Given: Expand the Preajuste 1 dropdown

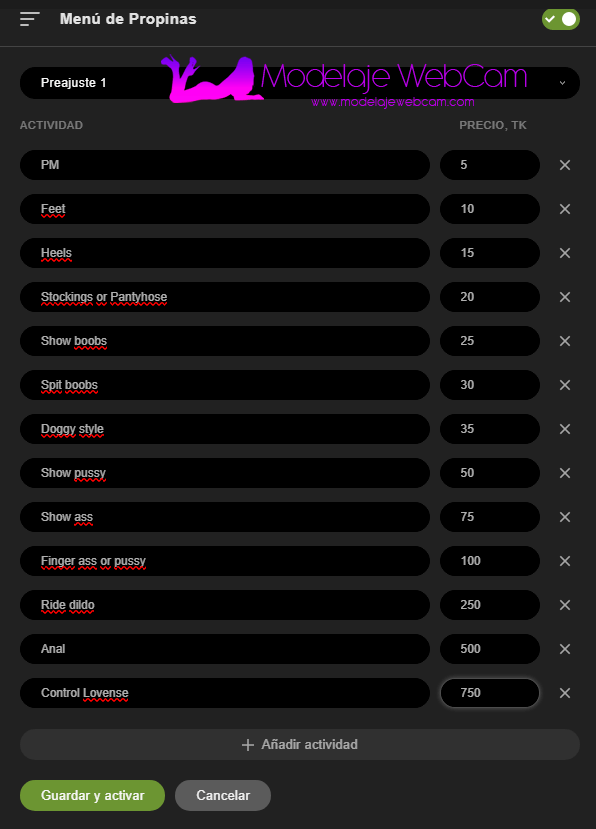Looking at the screenshot, I should click(300, 83).
